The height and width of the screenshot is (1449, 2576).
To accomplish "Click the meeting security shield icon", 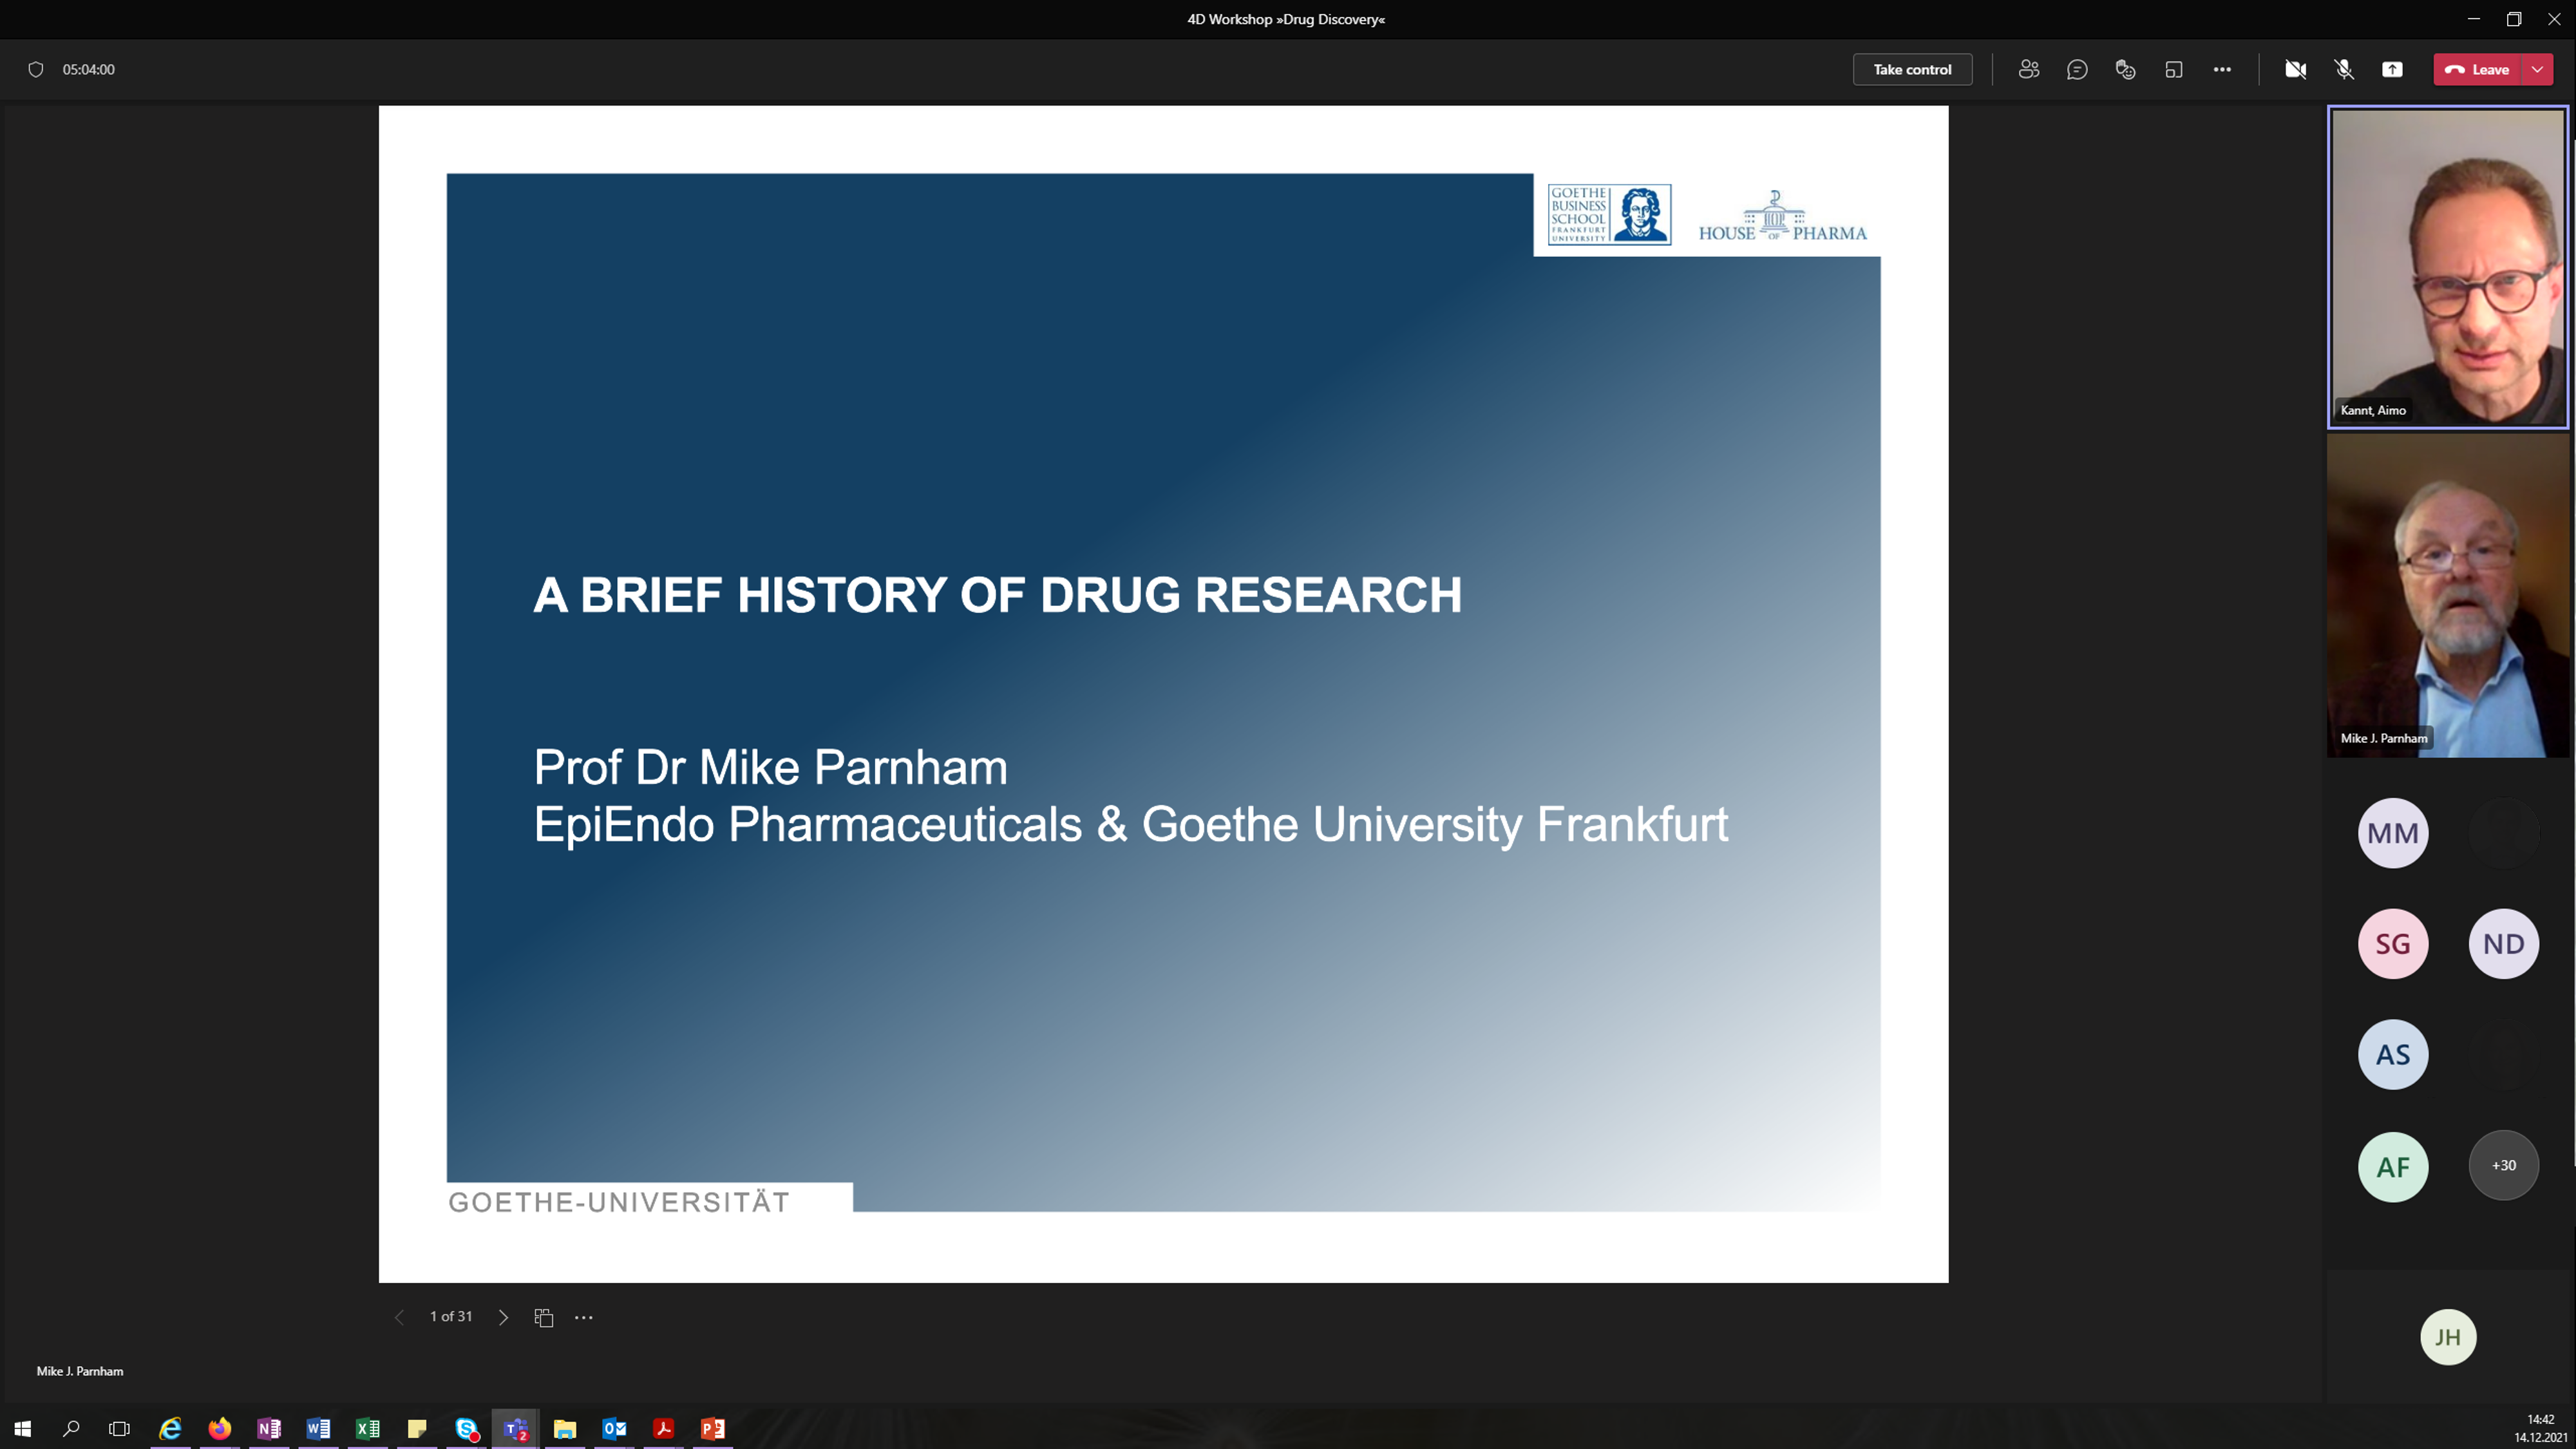I will (x=36, y=69).
